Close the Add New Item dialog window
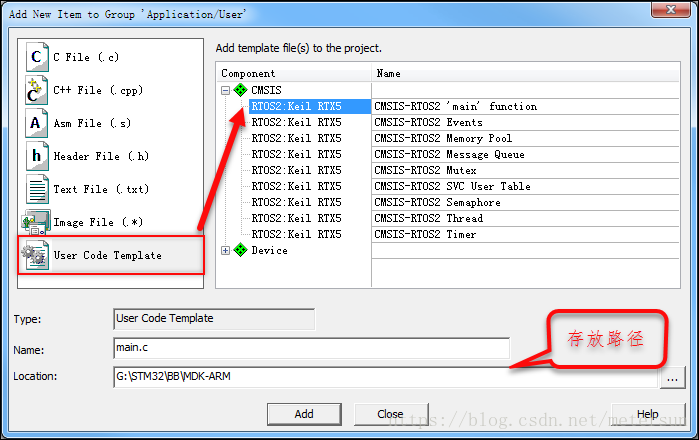699x440 pixels. coord(671,9)
